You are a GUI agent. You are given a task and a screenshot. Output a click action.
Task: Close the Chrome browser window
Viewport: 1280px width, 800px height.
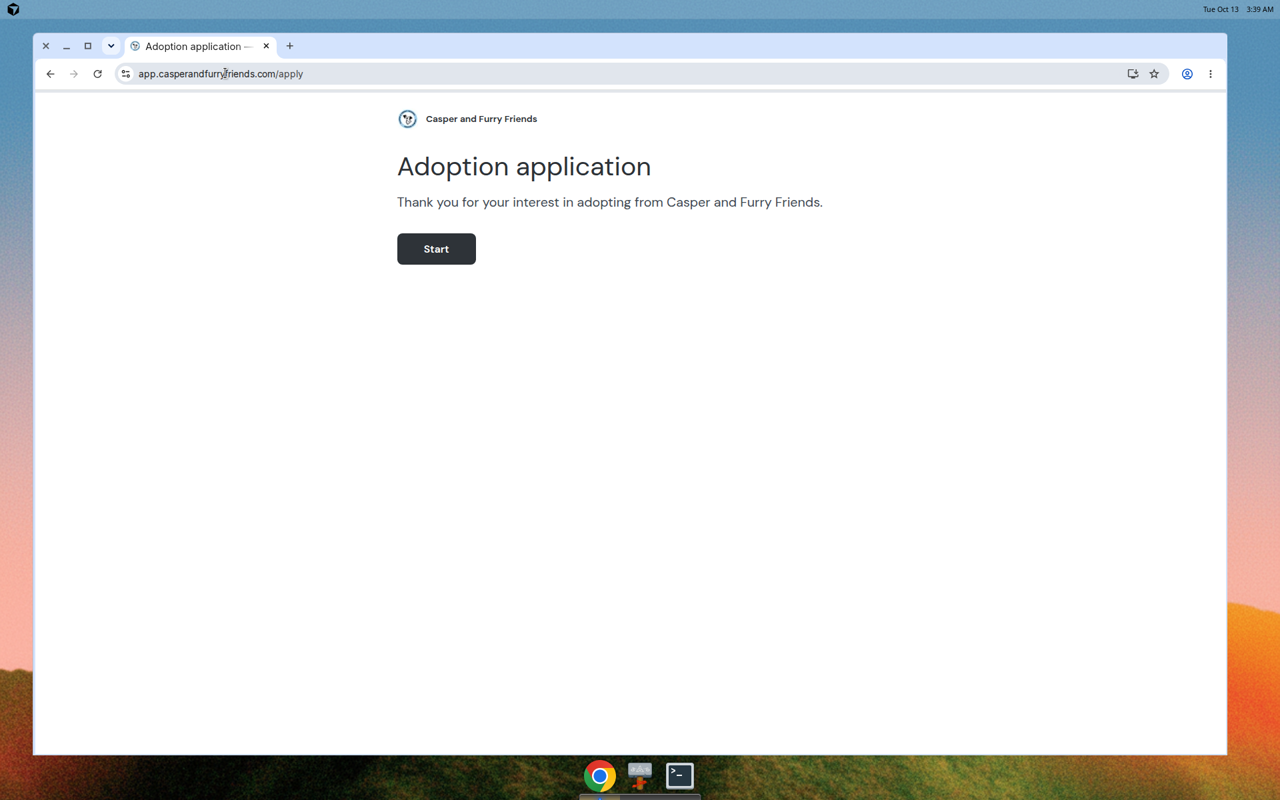[x=46, y=46]
